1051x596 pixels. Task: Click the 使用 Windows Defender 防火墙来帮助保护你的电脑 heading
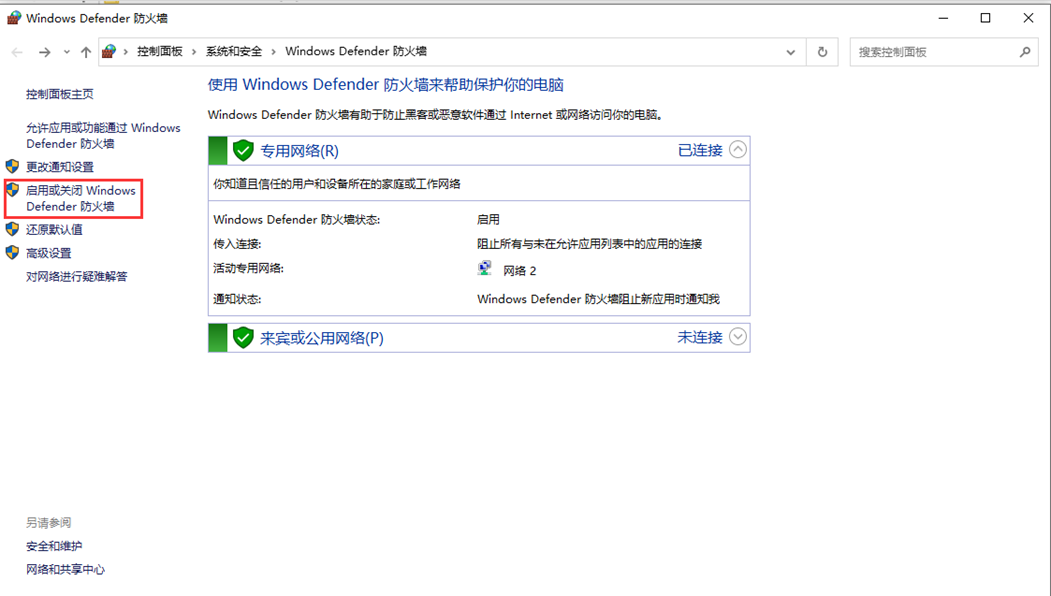[x=385, y=84]
